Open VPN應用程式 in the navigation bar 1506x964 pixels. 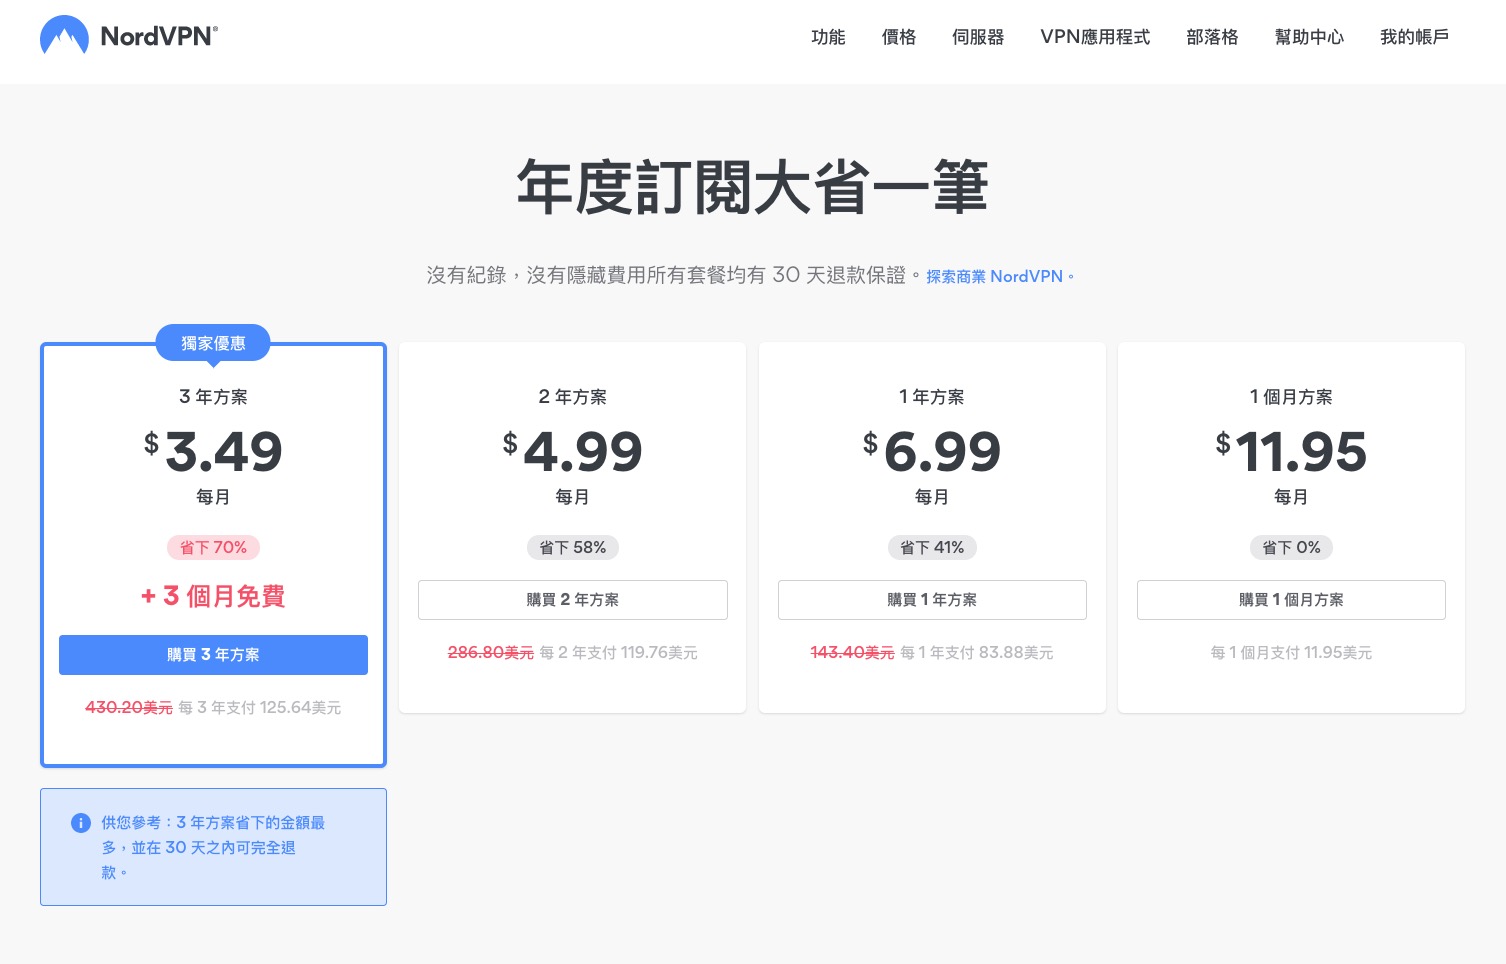(x=1095, y=37)
